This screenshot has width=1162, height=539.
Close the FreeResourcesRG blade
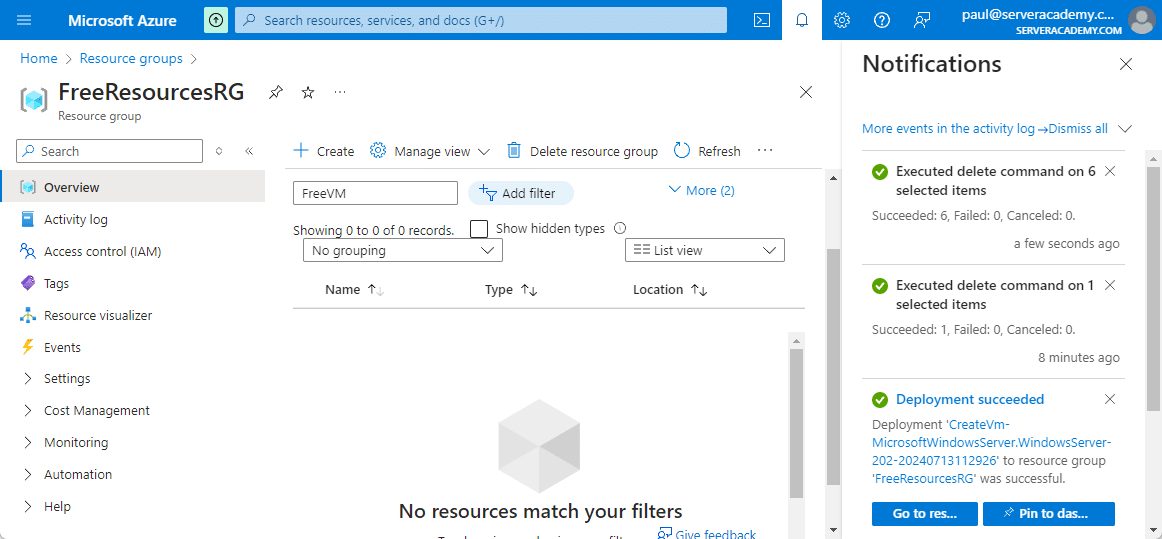click(x=806, y=92)
